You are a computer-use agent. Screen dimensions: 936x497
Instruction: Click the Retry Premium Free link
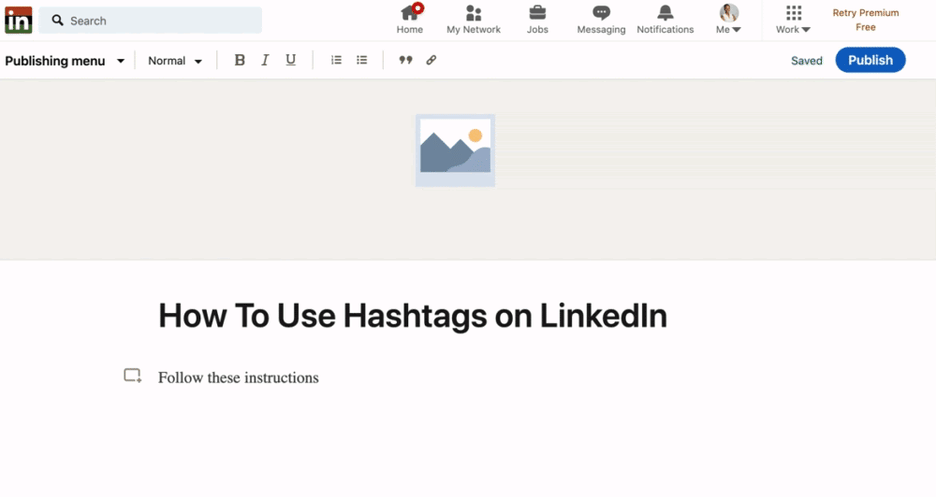pyautogui.click(x=865, y=20)
